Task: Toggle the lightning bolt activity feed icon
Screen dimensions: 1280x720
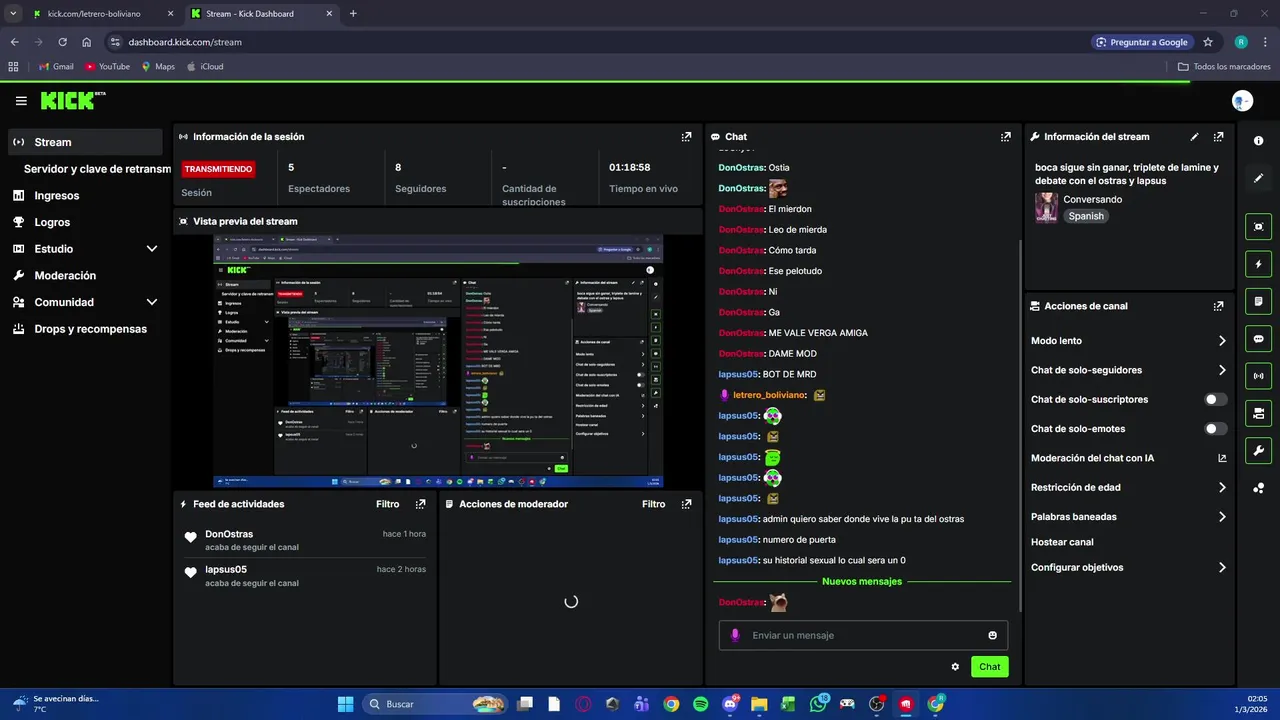Action: coord(1258,264)
